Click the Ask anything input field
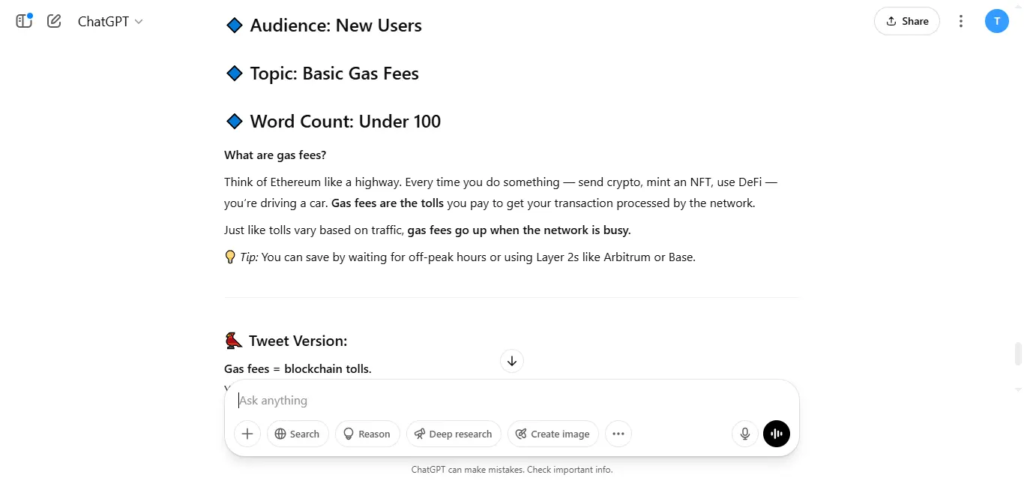Screen dimensions: 1024x481 tap(511, 400)
